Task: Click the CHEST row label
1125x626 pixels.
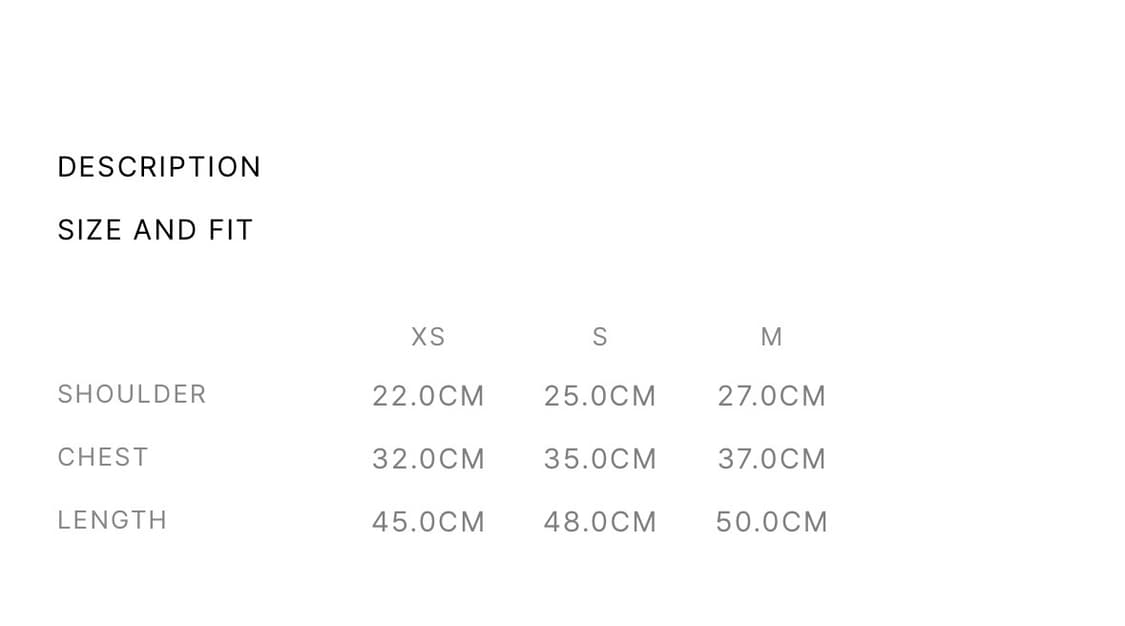Action: (103, 457)
